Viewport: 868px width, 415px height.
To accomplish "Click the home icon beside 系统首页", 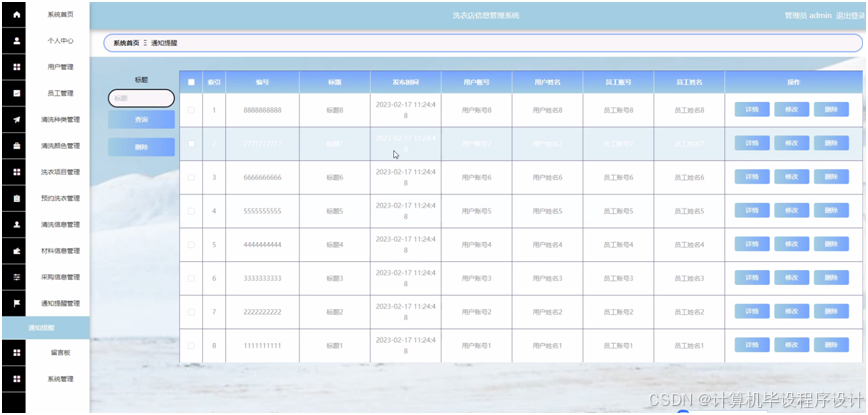I will [17, 14].
